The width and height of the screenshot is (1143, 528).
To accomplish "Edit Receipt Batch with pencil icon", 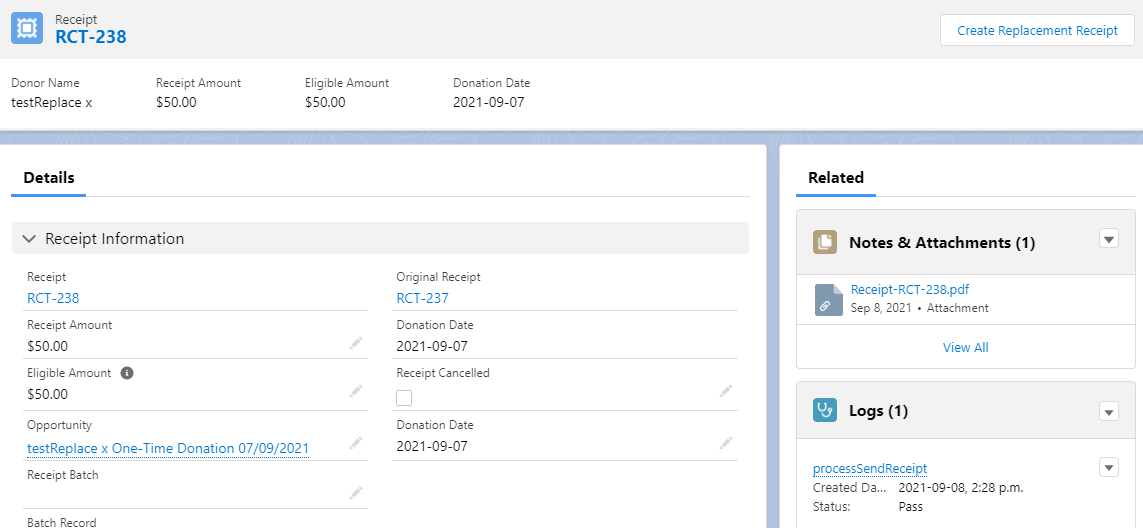I will [356, 492].
